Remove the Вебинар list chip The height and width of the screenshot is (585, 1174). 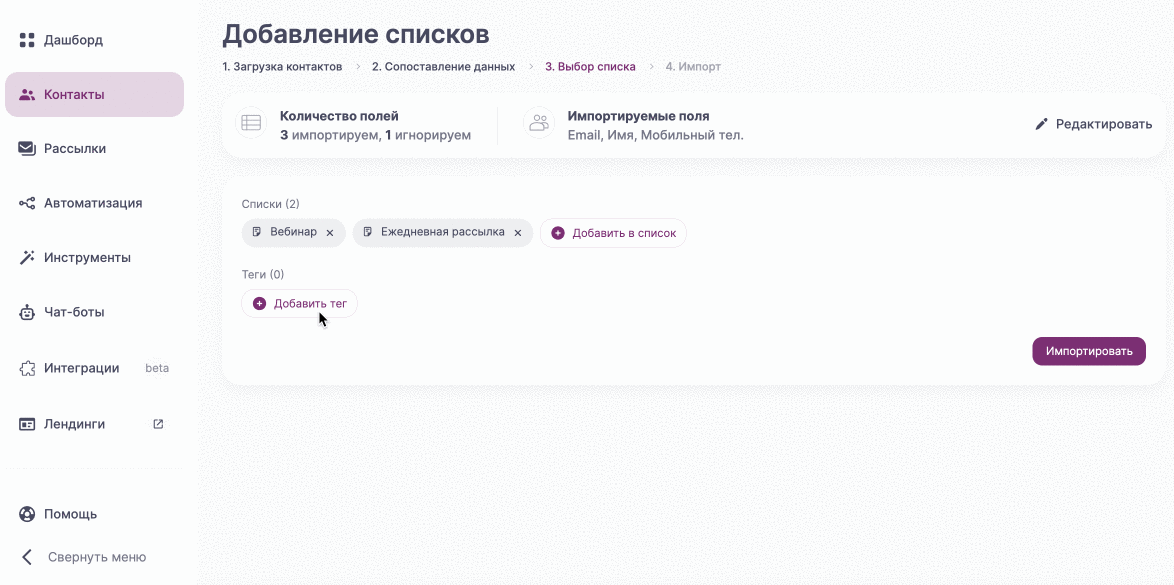click(329, 232)
